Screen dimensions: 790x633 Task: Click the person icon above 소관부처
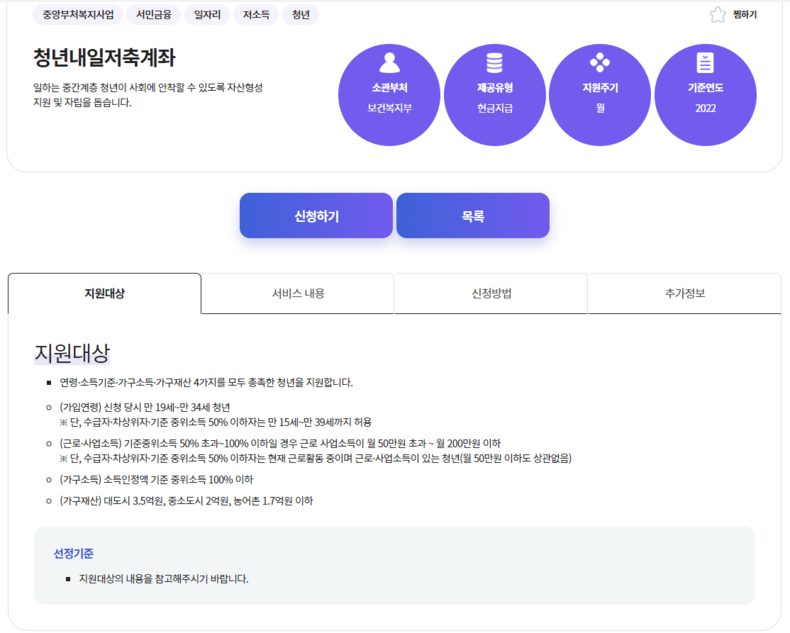tap(389, 63)
